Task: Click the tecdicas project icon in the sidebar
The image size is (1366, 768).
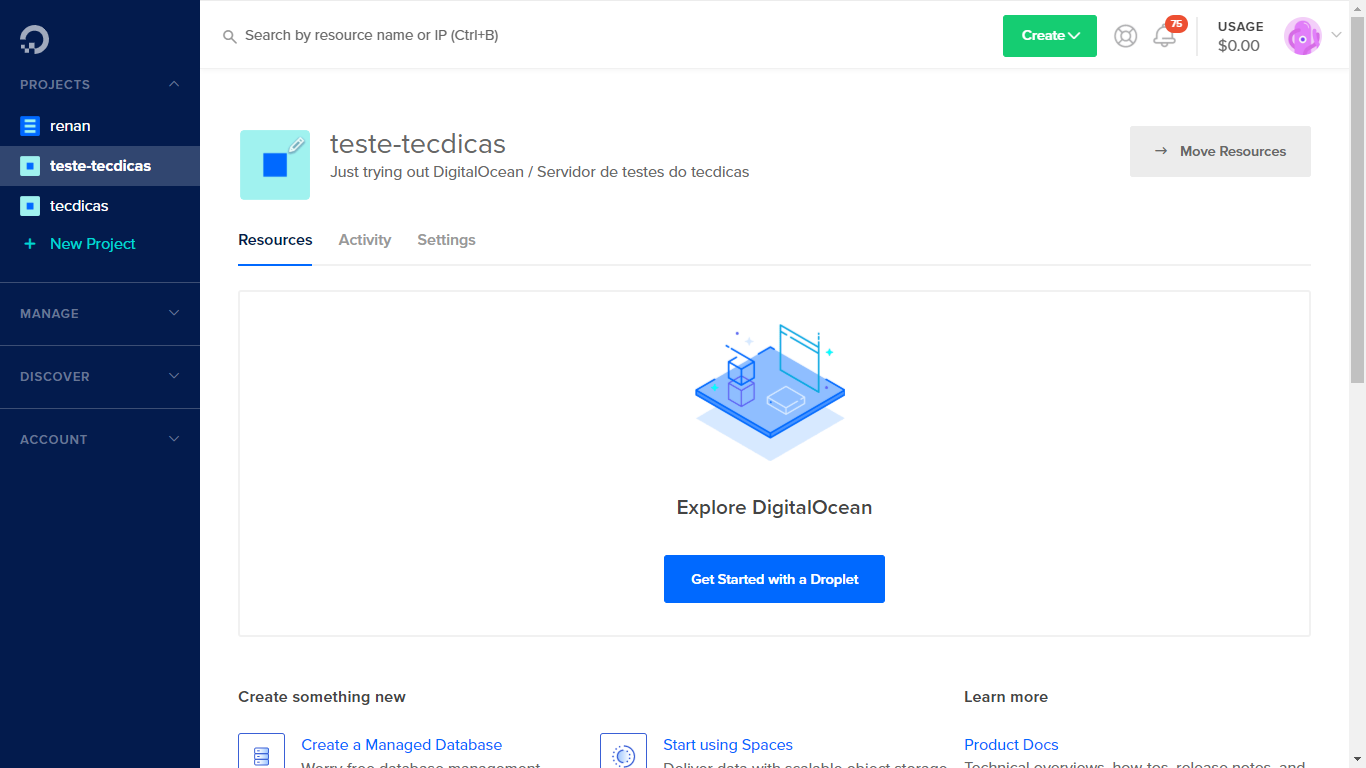Action: tap(30, 206)
